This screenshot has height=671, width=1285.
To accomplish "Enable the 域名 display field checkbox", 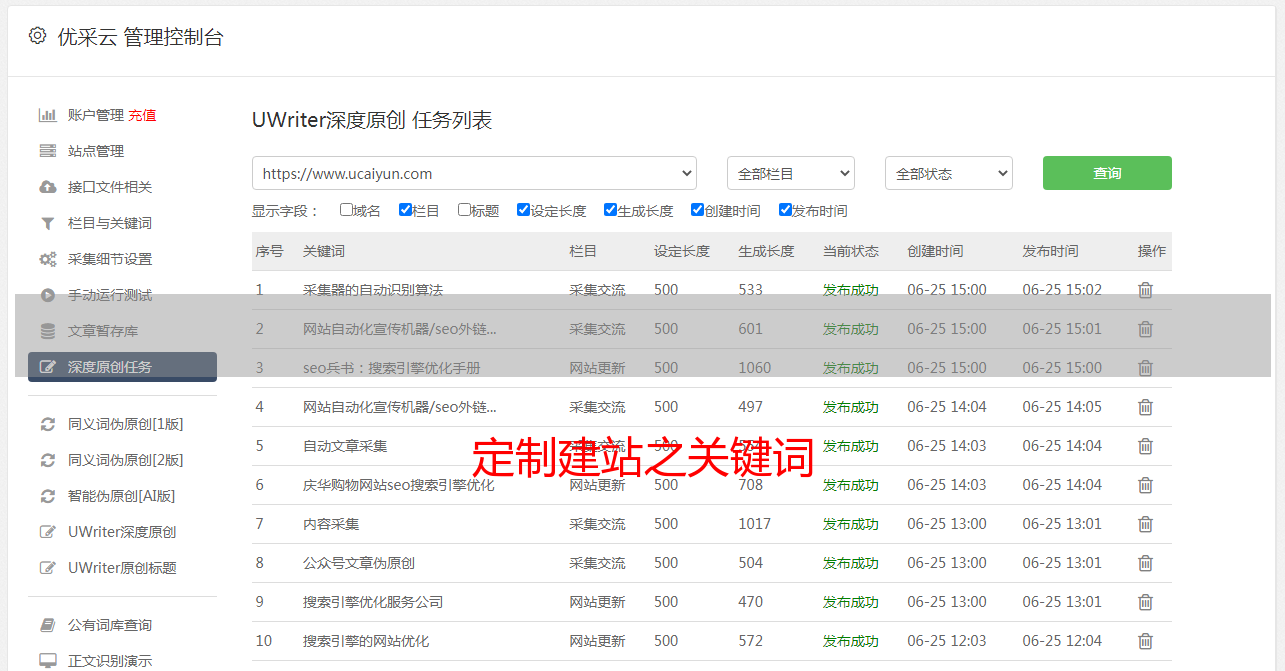I will [x=346, y=210].
